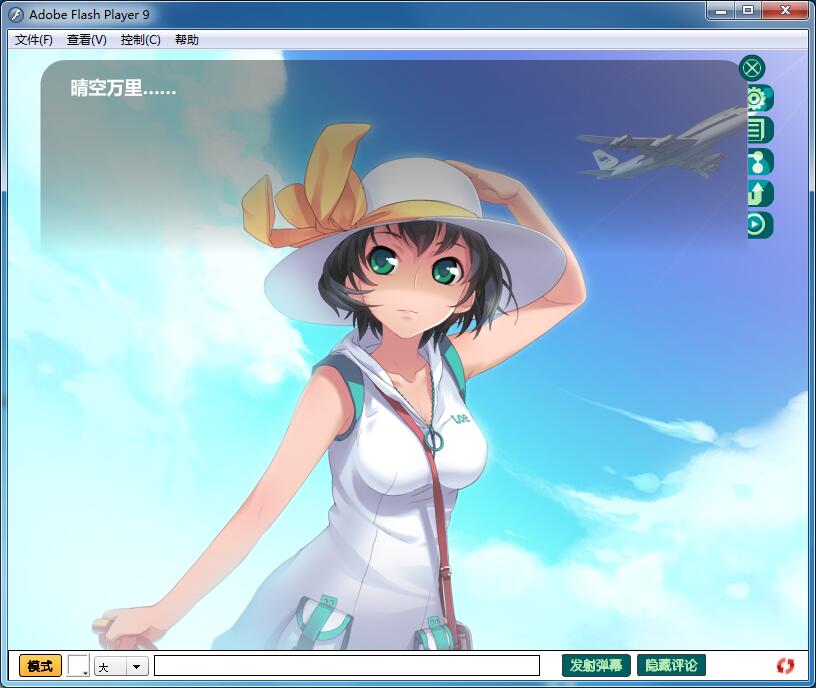
Task: Close the overlay with the circled X icon
Action: tap(752, 68)
